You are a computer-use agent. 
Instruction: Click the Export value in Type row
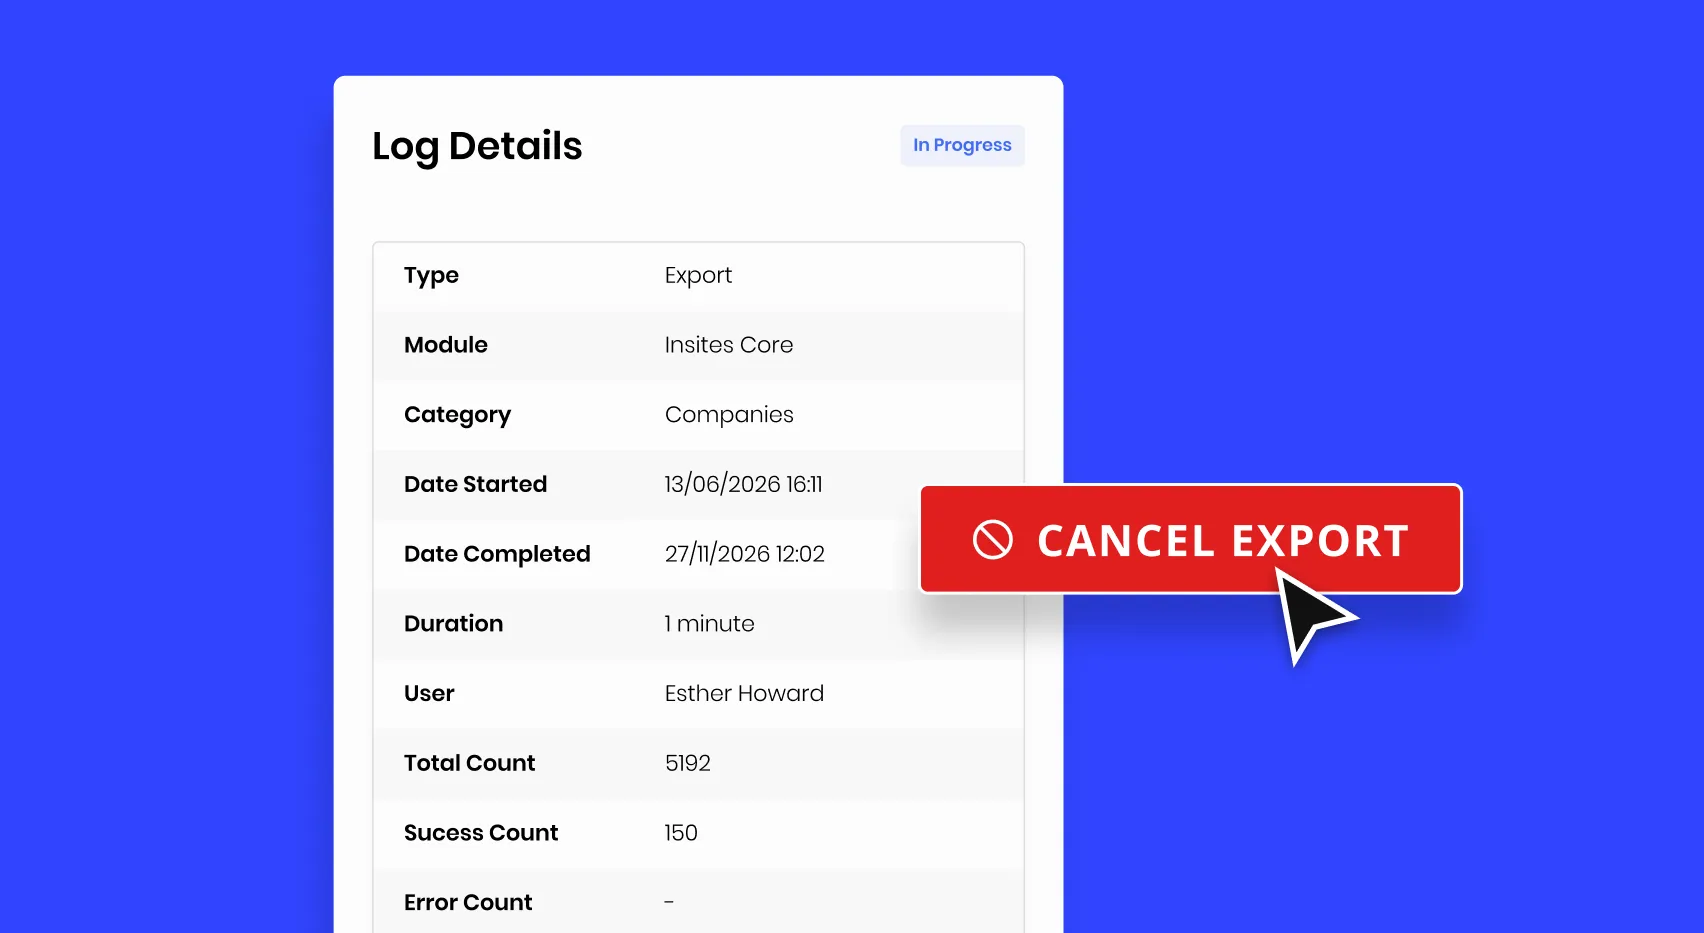[x=698, y=276]
